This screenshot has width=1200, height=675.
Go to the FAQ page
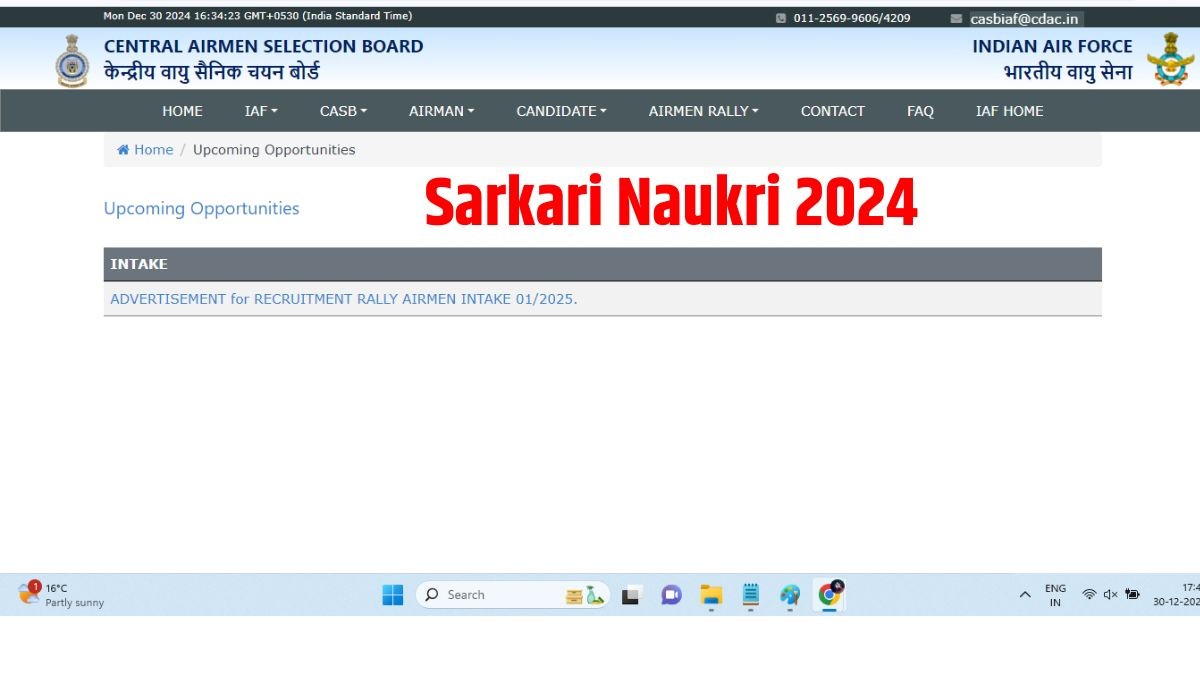click(x=920, y=111)
